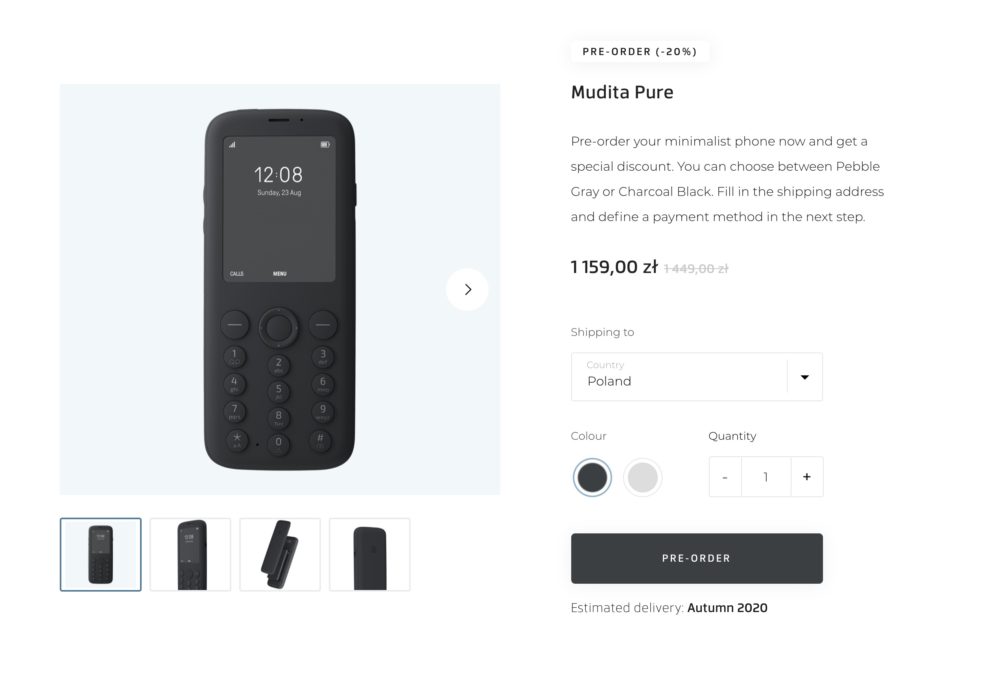Viewport: 1000px width, 686px height.
Task: Click the Estimated delivery Autumn 2020 text
Action: [669, 608]
